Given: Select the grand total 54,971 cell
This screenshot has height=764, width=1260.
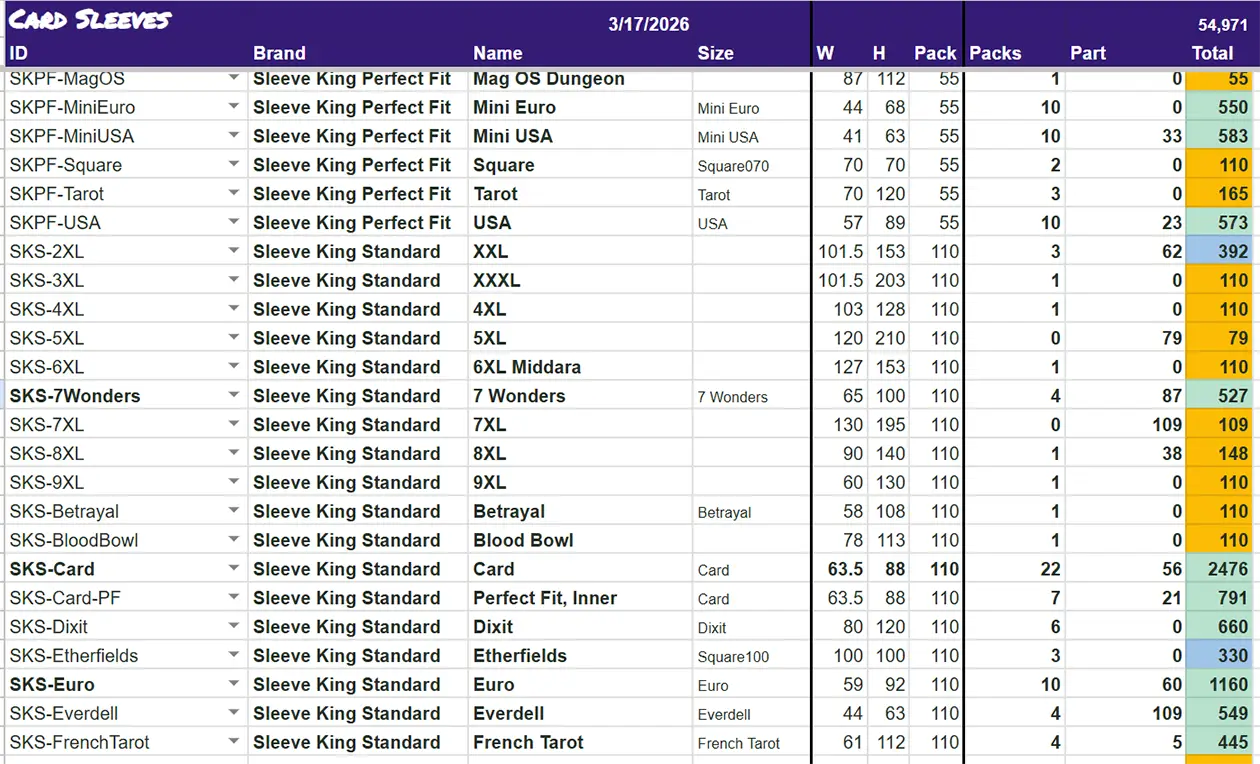Looking at the screenshot, I should point(1223,25).
